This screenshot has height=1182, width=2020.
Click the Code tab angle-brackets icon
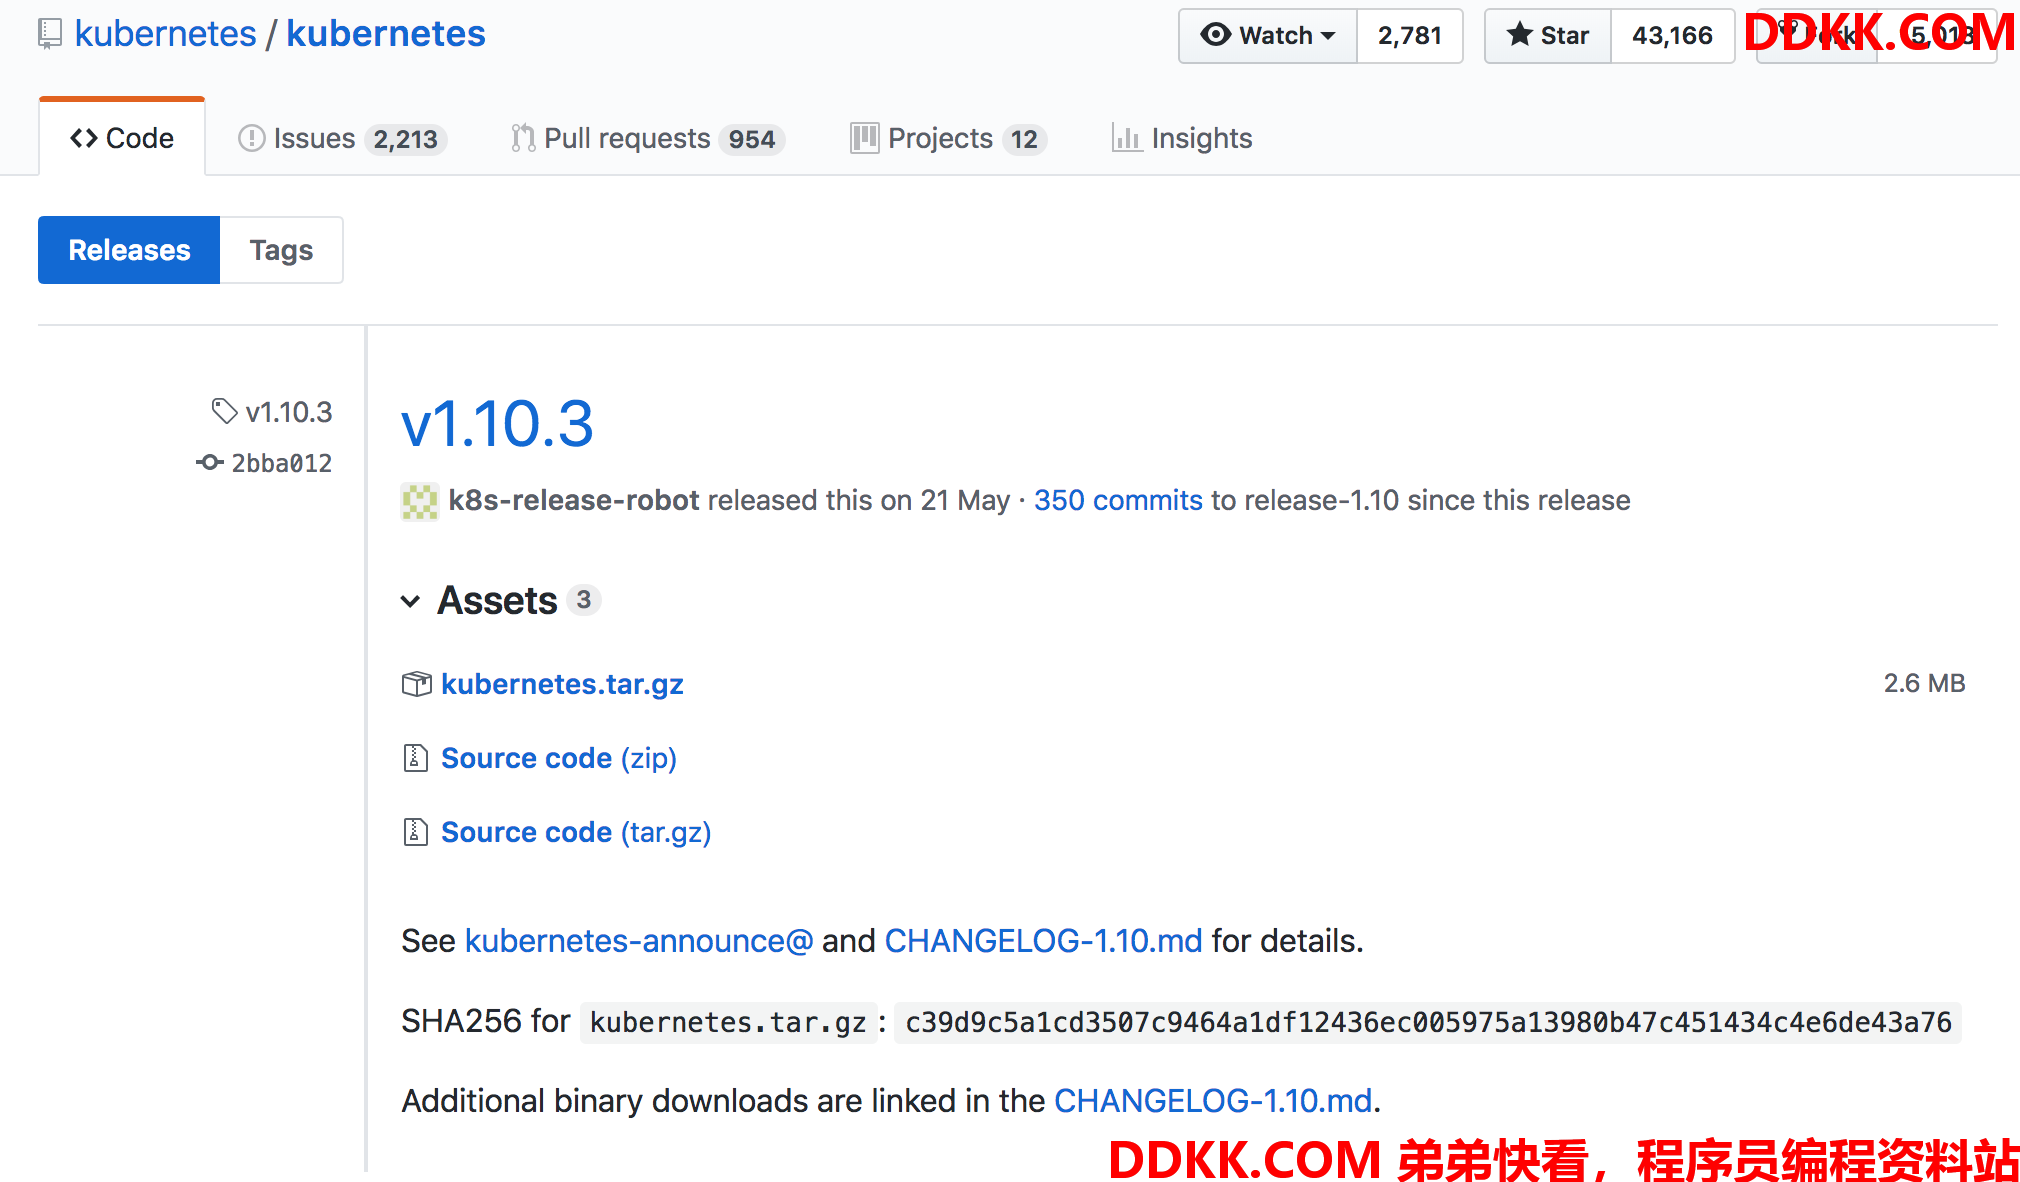[84, 138]
